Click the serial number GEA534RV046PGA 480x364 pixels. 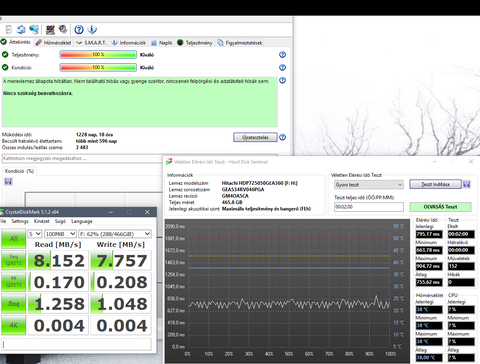click(243, 189)
